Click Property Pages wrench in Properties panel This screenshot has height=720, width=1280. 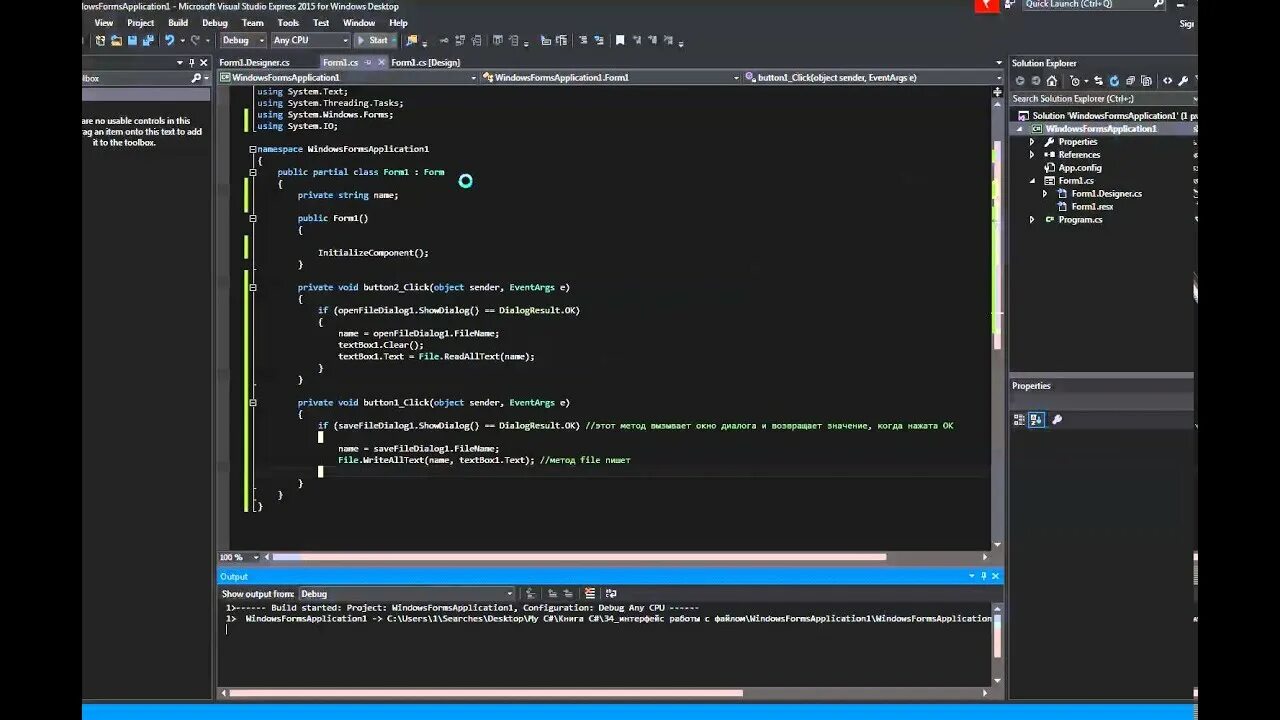pyautogui.click(x=1057, y=420)
